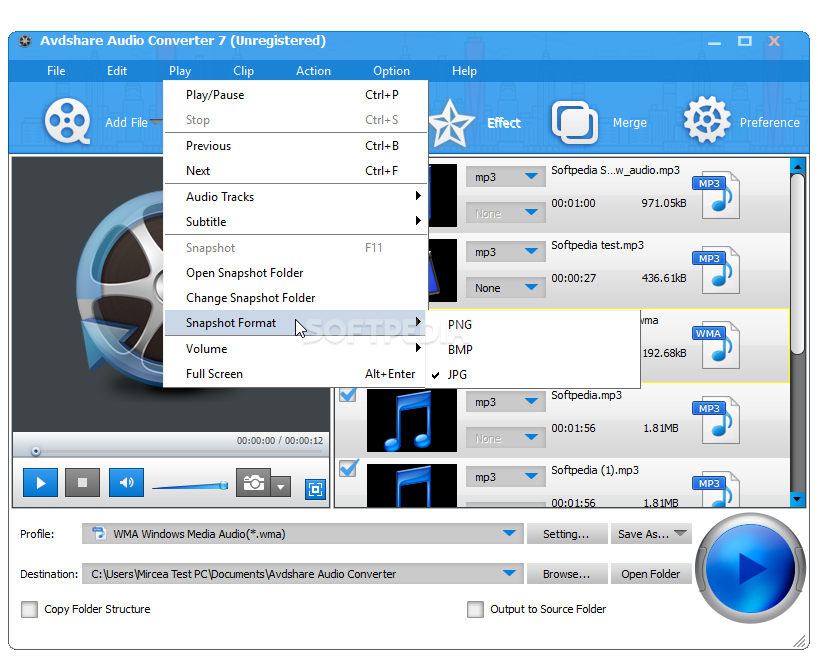This screenshot has height=658, width=818.
Task: Click the Merge overlapping squares icon
Action: (x=574, y=123)
